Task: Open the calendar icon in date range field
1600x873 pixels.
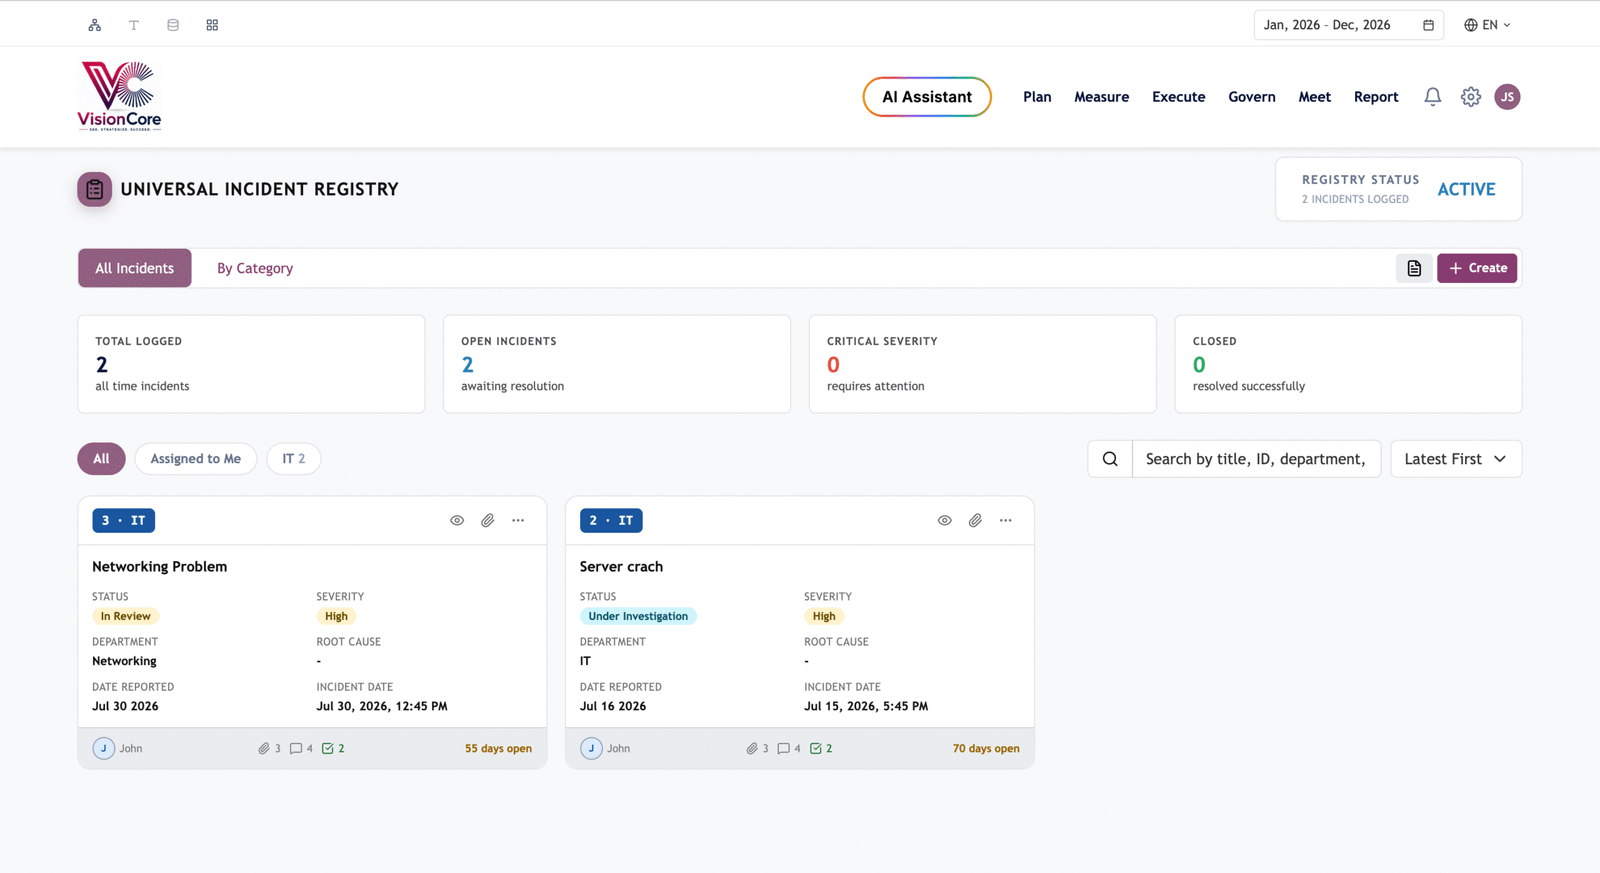Action: [1428, 25]
